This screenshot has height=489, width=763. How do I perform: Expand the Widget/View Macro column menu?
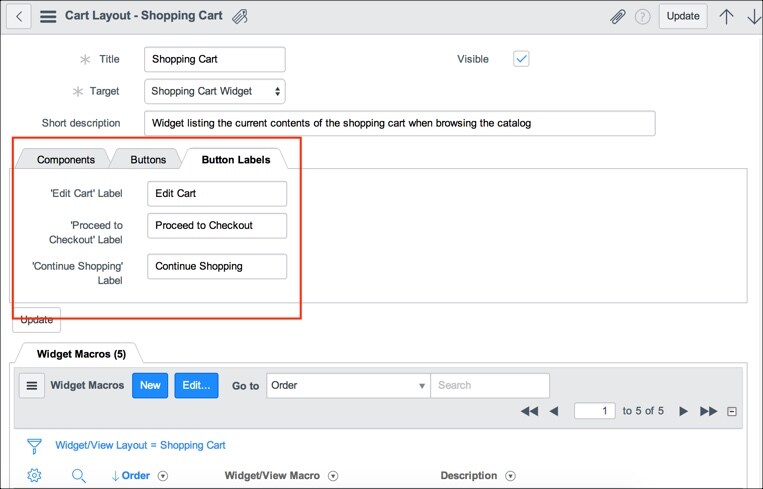[x=333, y=476]
